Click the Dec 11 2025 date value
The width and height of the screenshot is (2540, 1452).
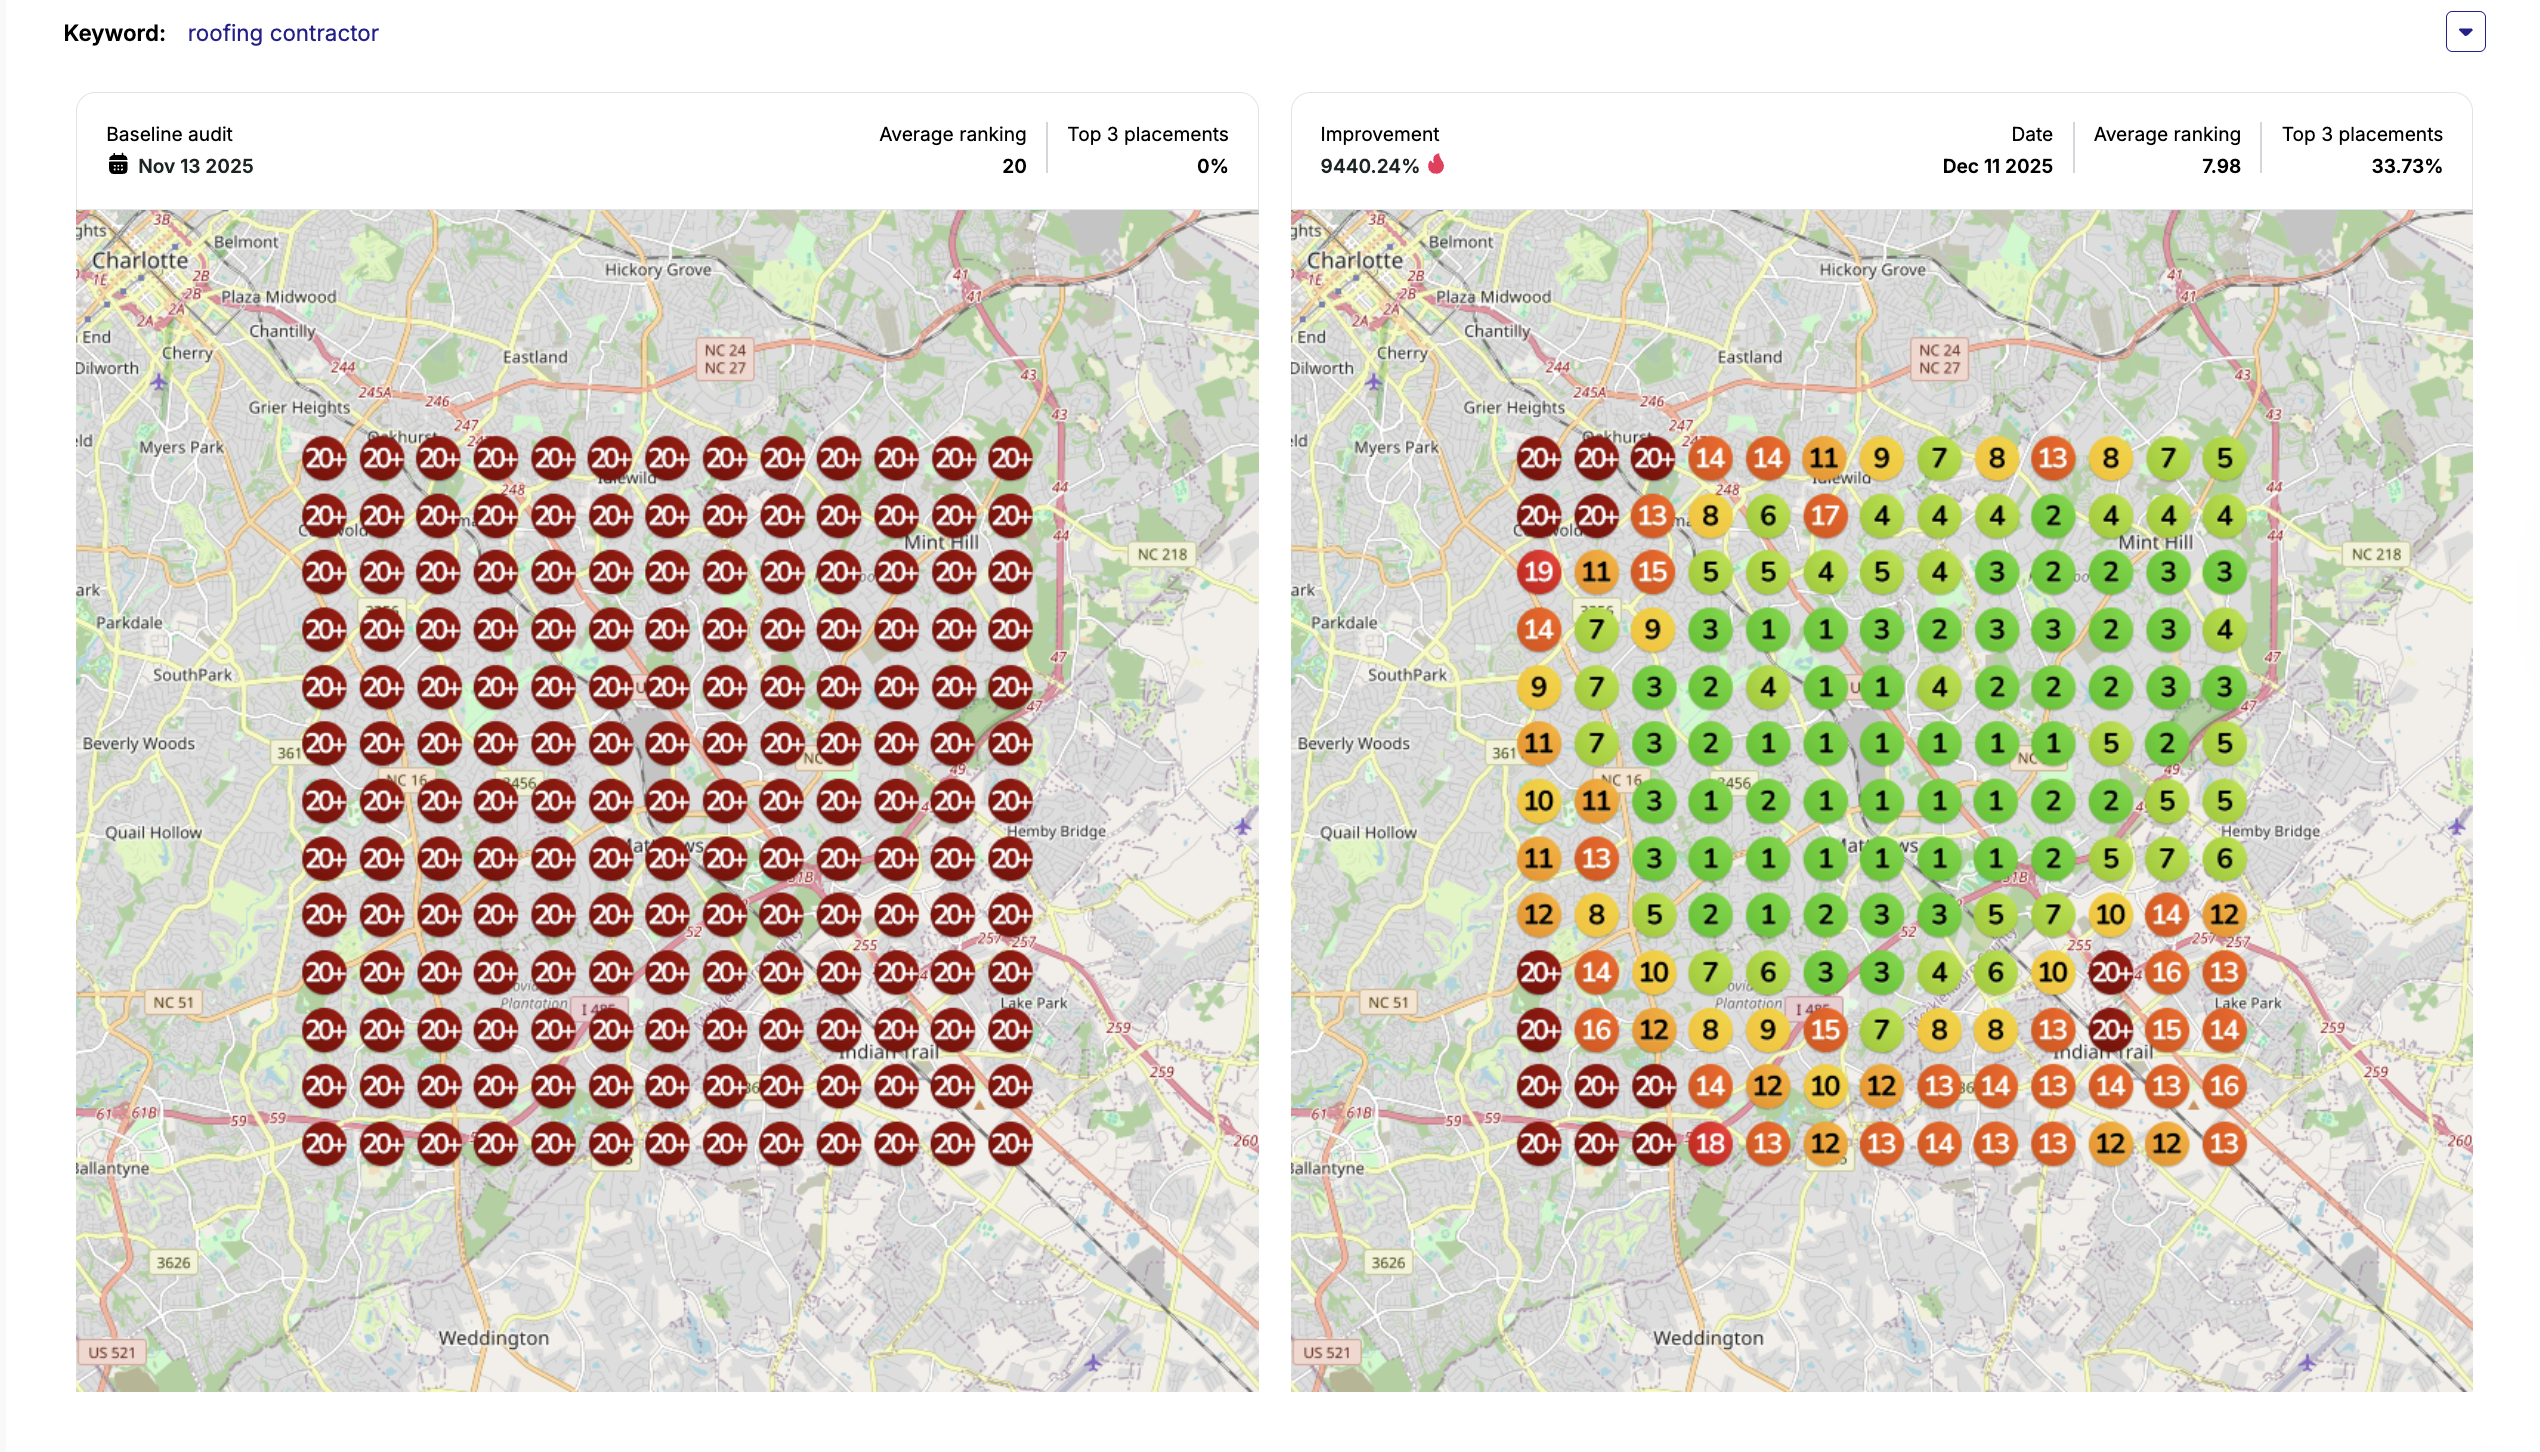point(1996,166)
